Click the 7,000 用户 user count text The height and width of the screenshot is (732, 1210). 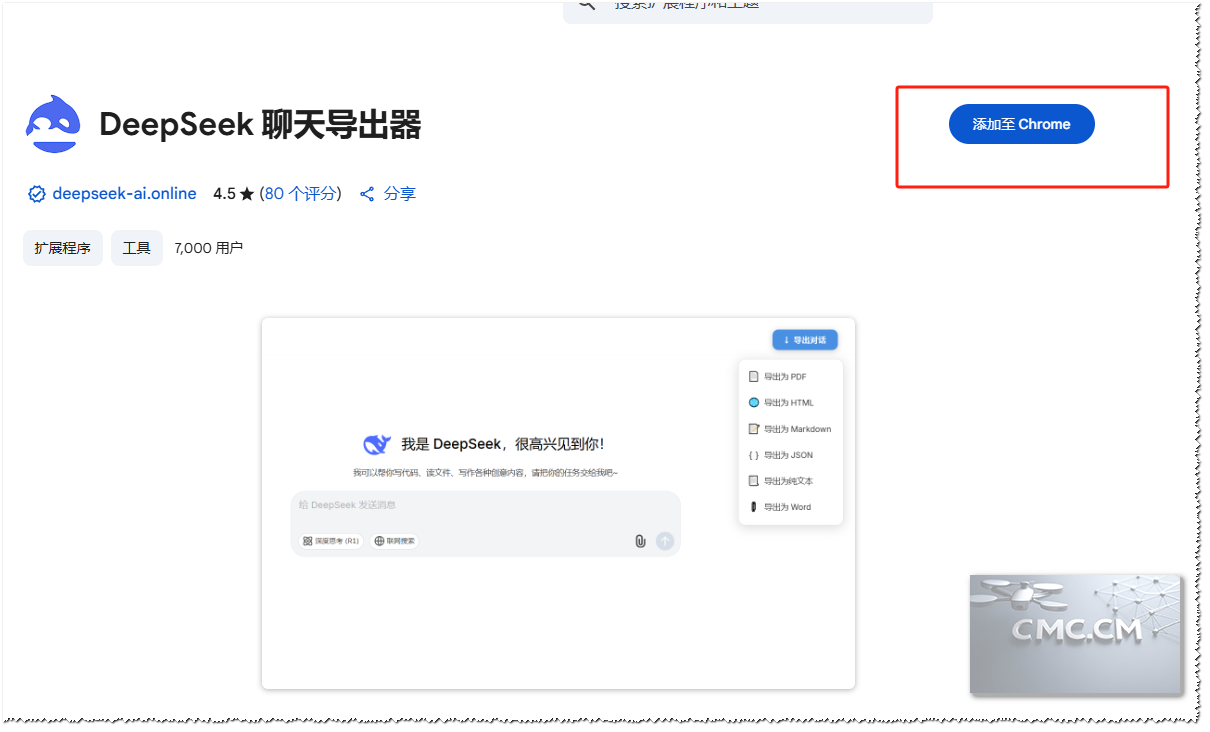(208, 248)
